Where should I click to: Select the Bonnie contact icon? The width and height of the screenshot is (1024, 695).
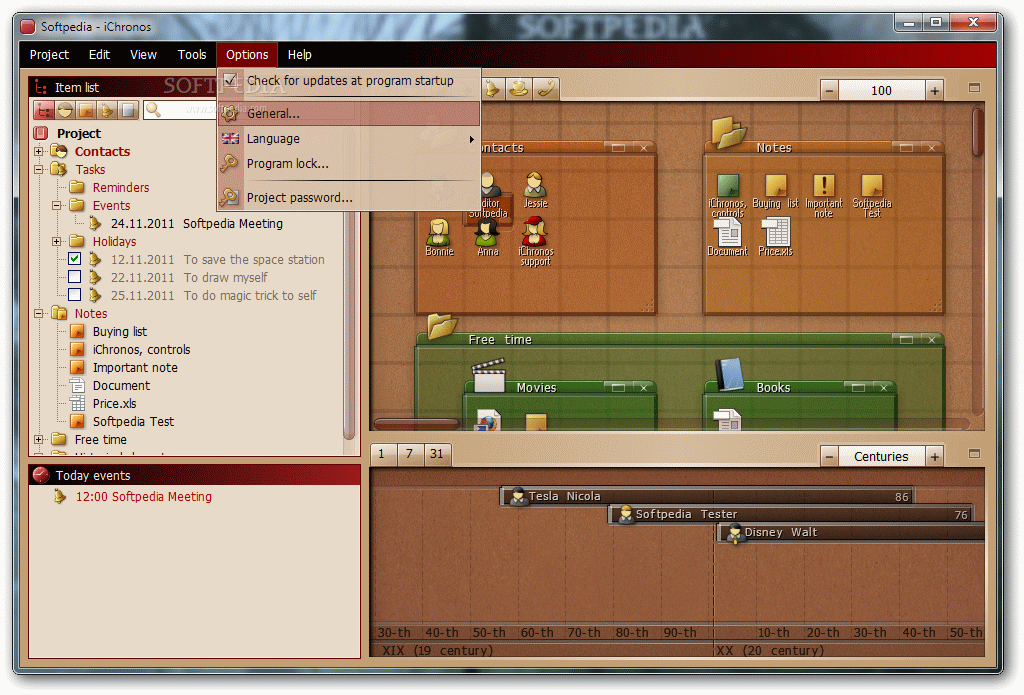coord(439,237)
